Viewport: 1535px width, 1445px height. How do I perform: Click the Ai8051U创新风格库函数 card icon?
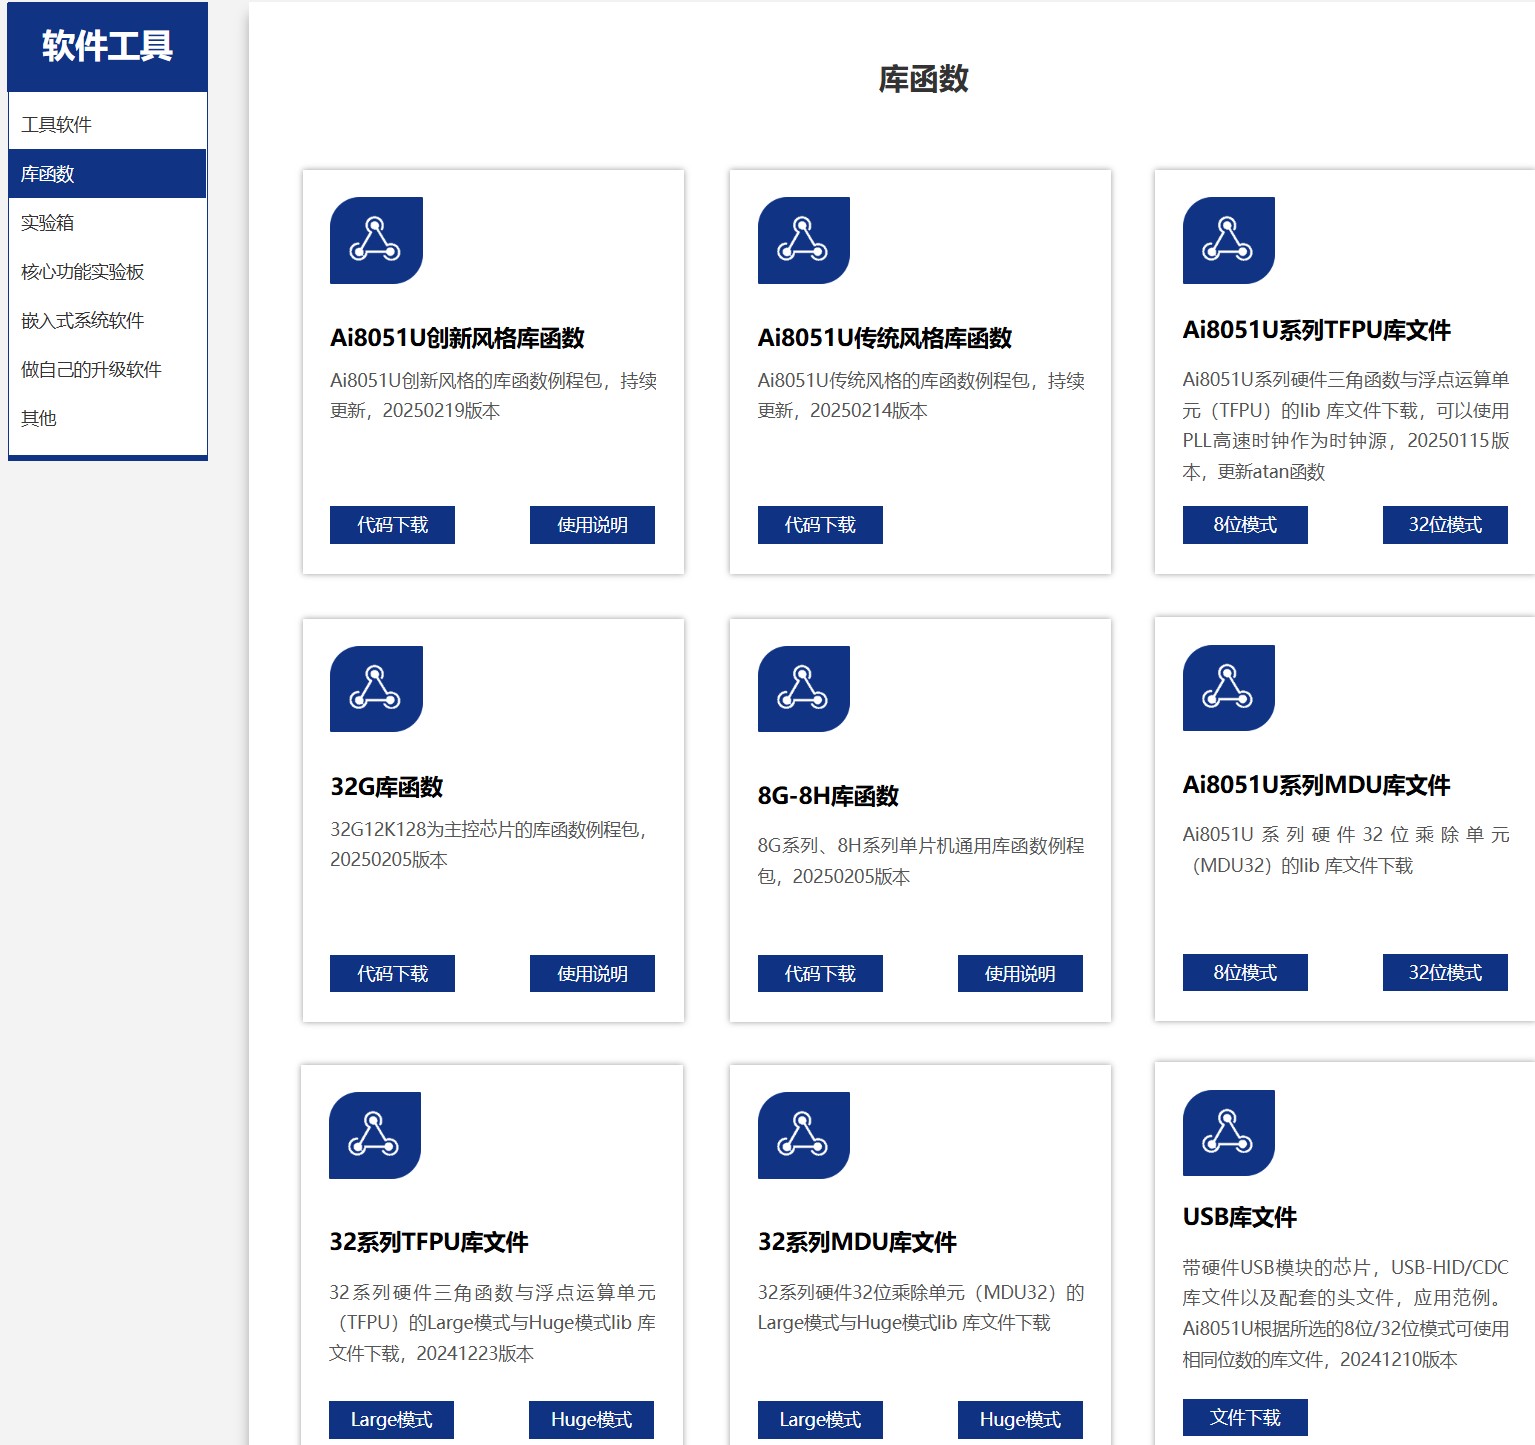(376, 240)
